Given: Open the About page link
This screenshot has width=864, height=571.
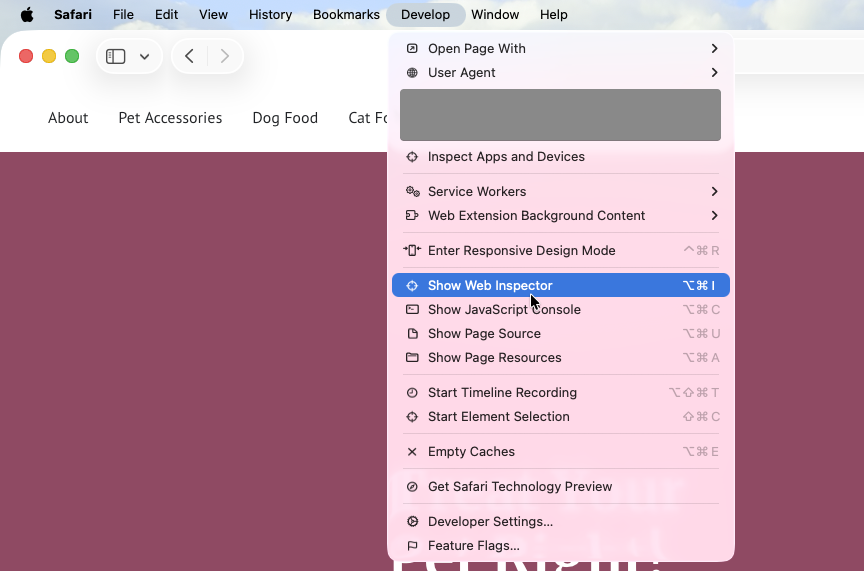Looking at the screenshot, I should tap(68, 118).
